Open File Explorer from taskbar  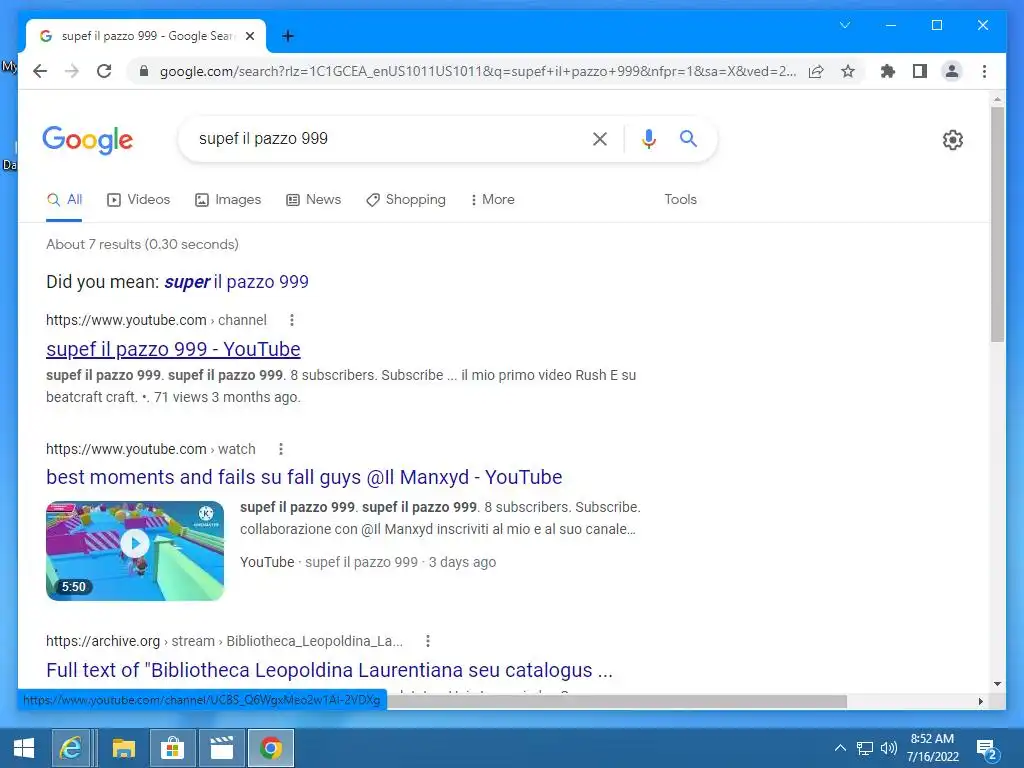click(x=123, y=748)
